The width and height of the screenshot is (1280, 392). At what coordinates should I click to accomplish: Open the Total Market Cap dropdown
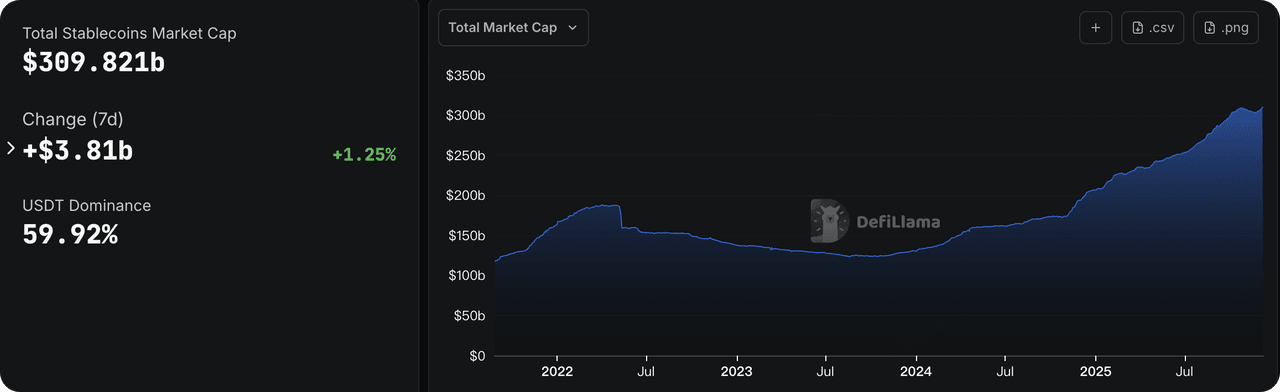pos(513,28)
